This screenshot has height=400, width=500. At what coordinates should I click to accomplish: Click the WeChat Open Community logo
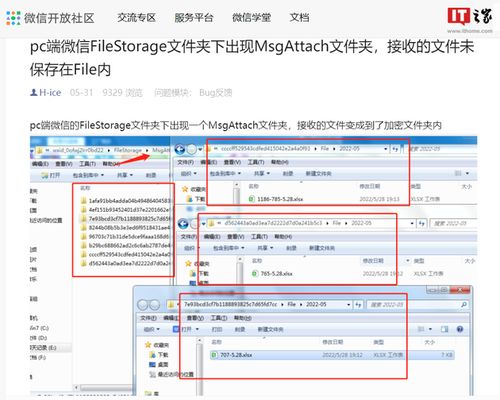[51, 18]
